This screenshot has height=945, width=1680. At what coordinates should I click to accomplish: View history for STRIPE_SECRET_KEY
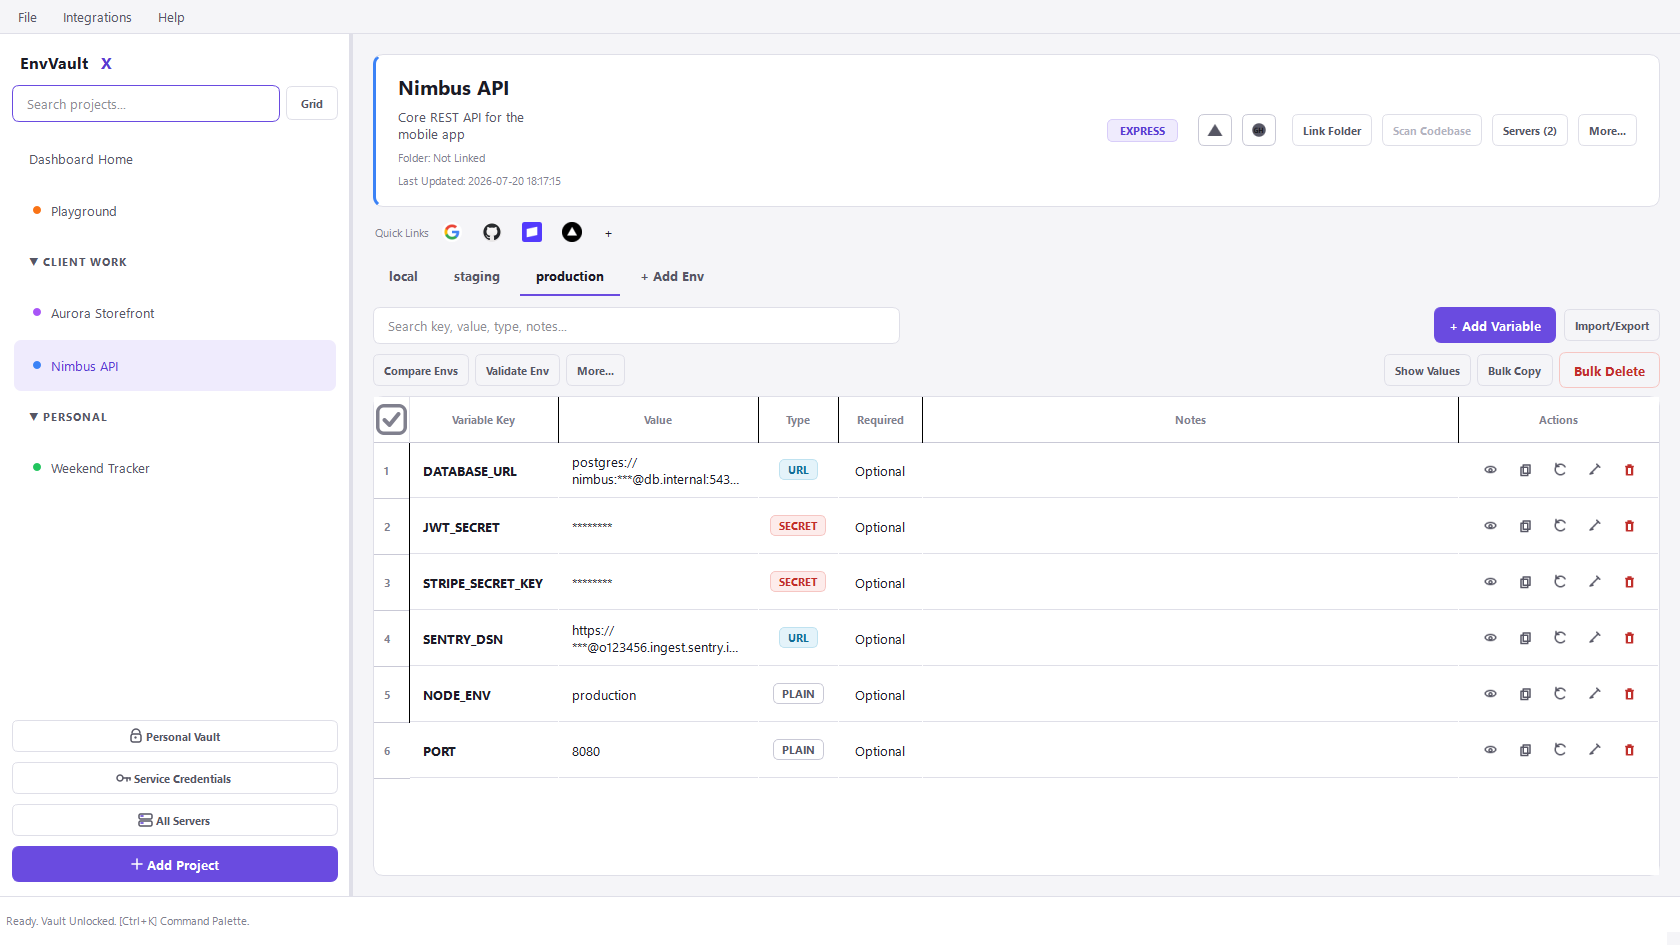1560,582
